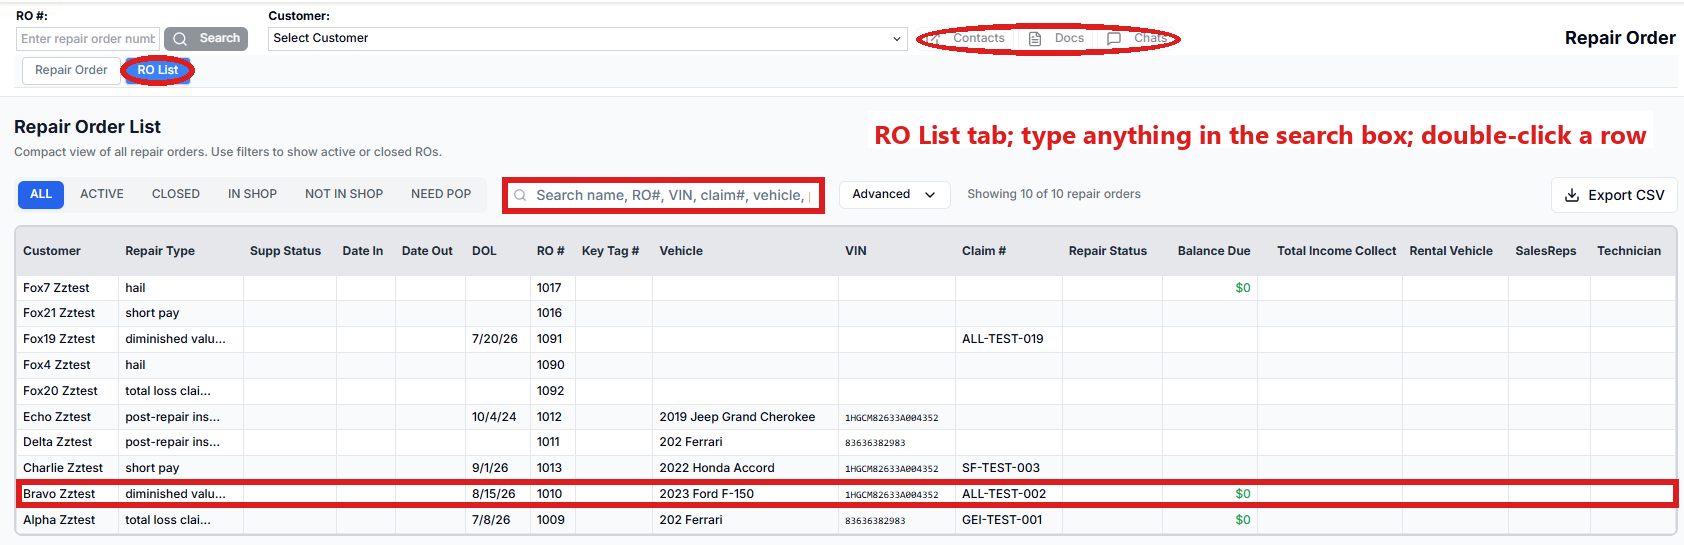
Task: Click the Search button next to RO #
Action: (x=206, y=39)
